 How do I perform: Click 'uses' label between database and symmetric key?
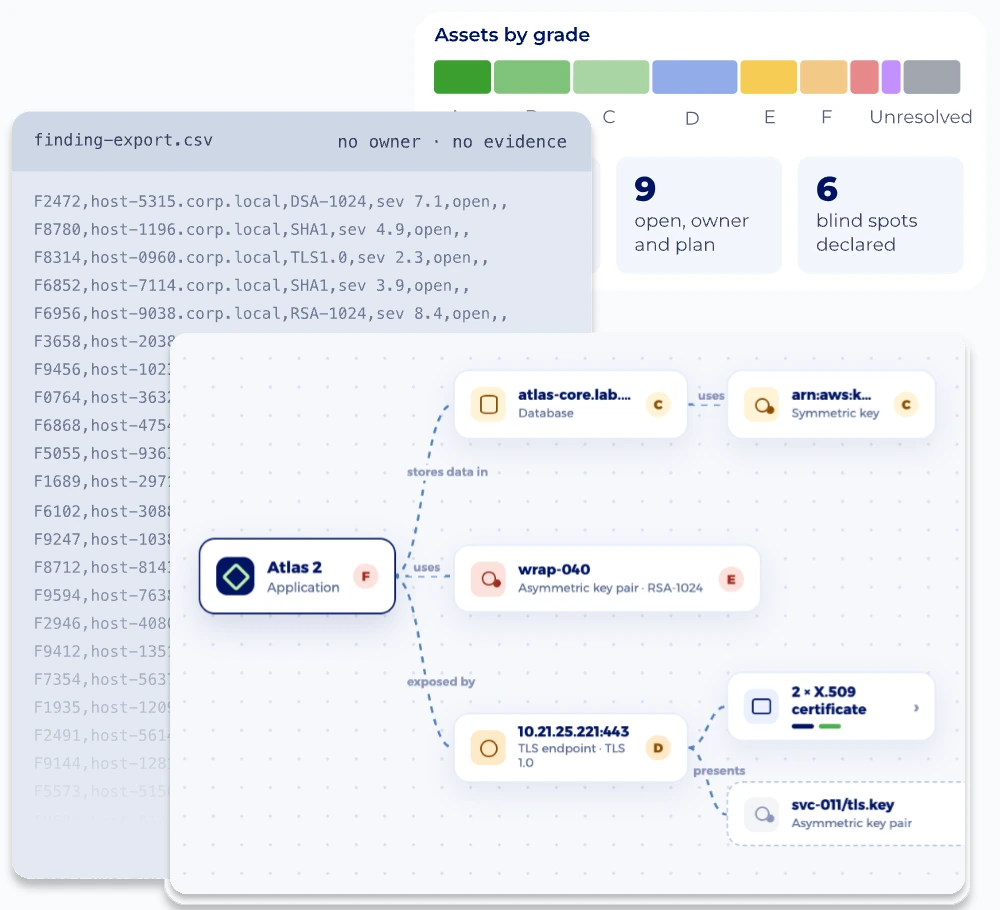point(710,395)
